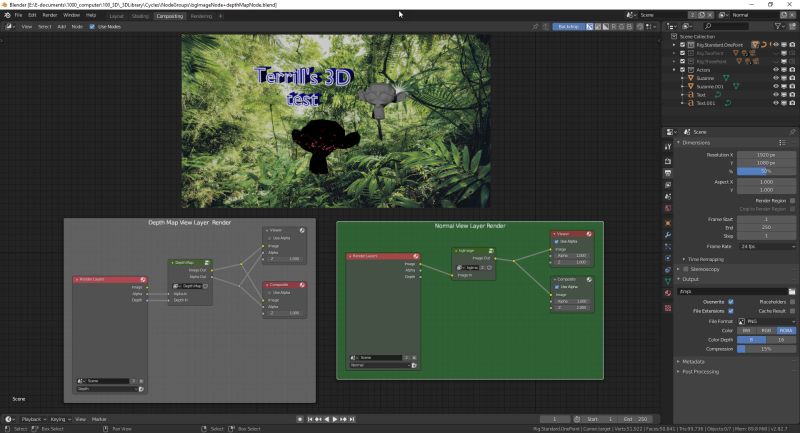Select the RGBA color mode button

pos(786,330)
